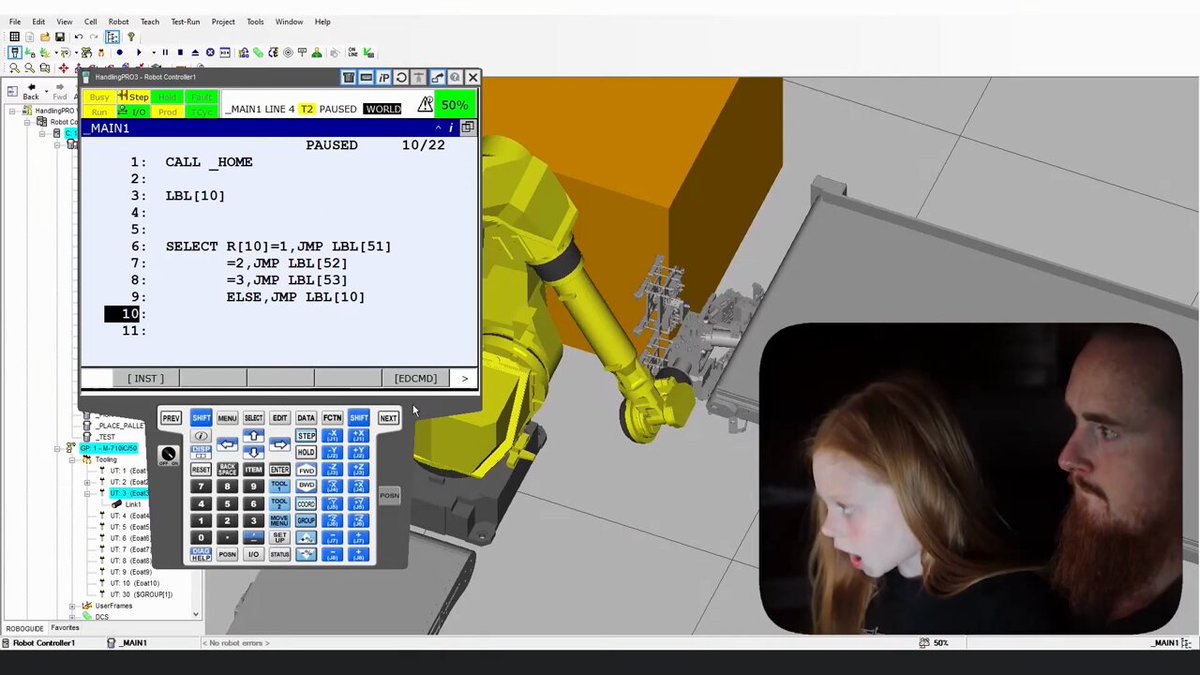Click the teach pendant icon in pendant title bar
Image resolution: width=1200 pixels, height=675 pixels.
coord(349,78)
